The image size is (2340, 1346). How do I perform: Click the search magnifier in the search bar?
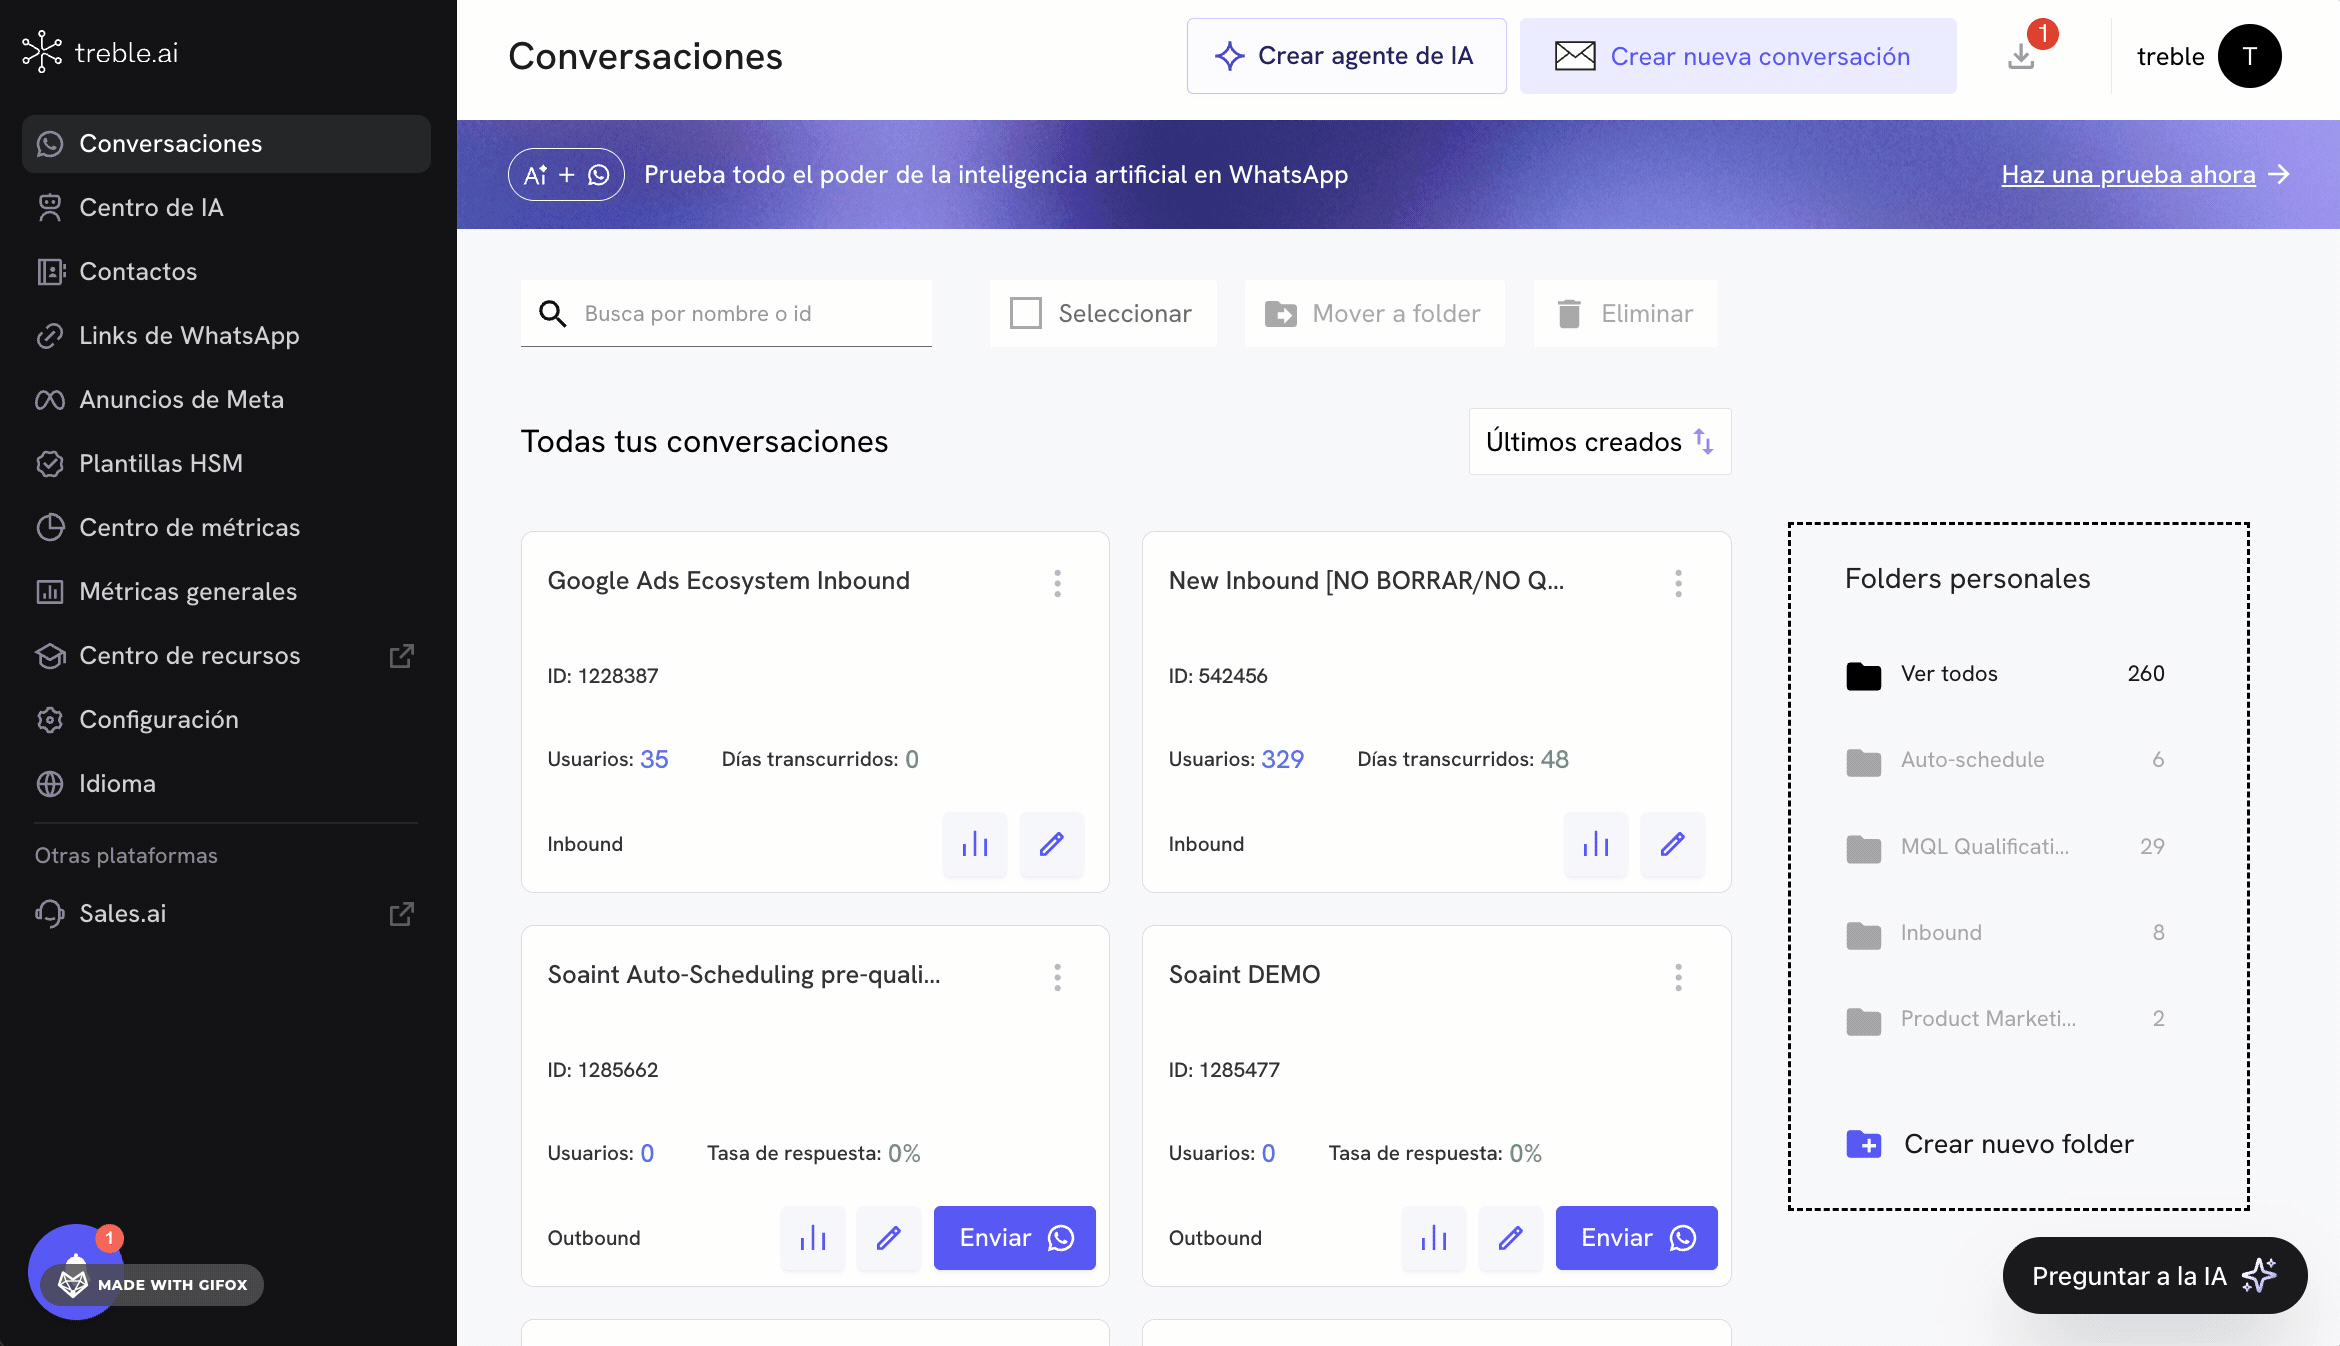point(551,313)
